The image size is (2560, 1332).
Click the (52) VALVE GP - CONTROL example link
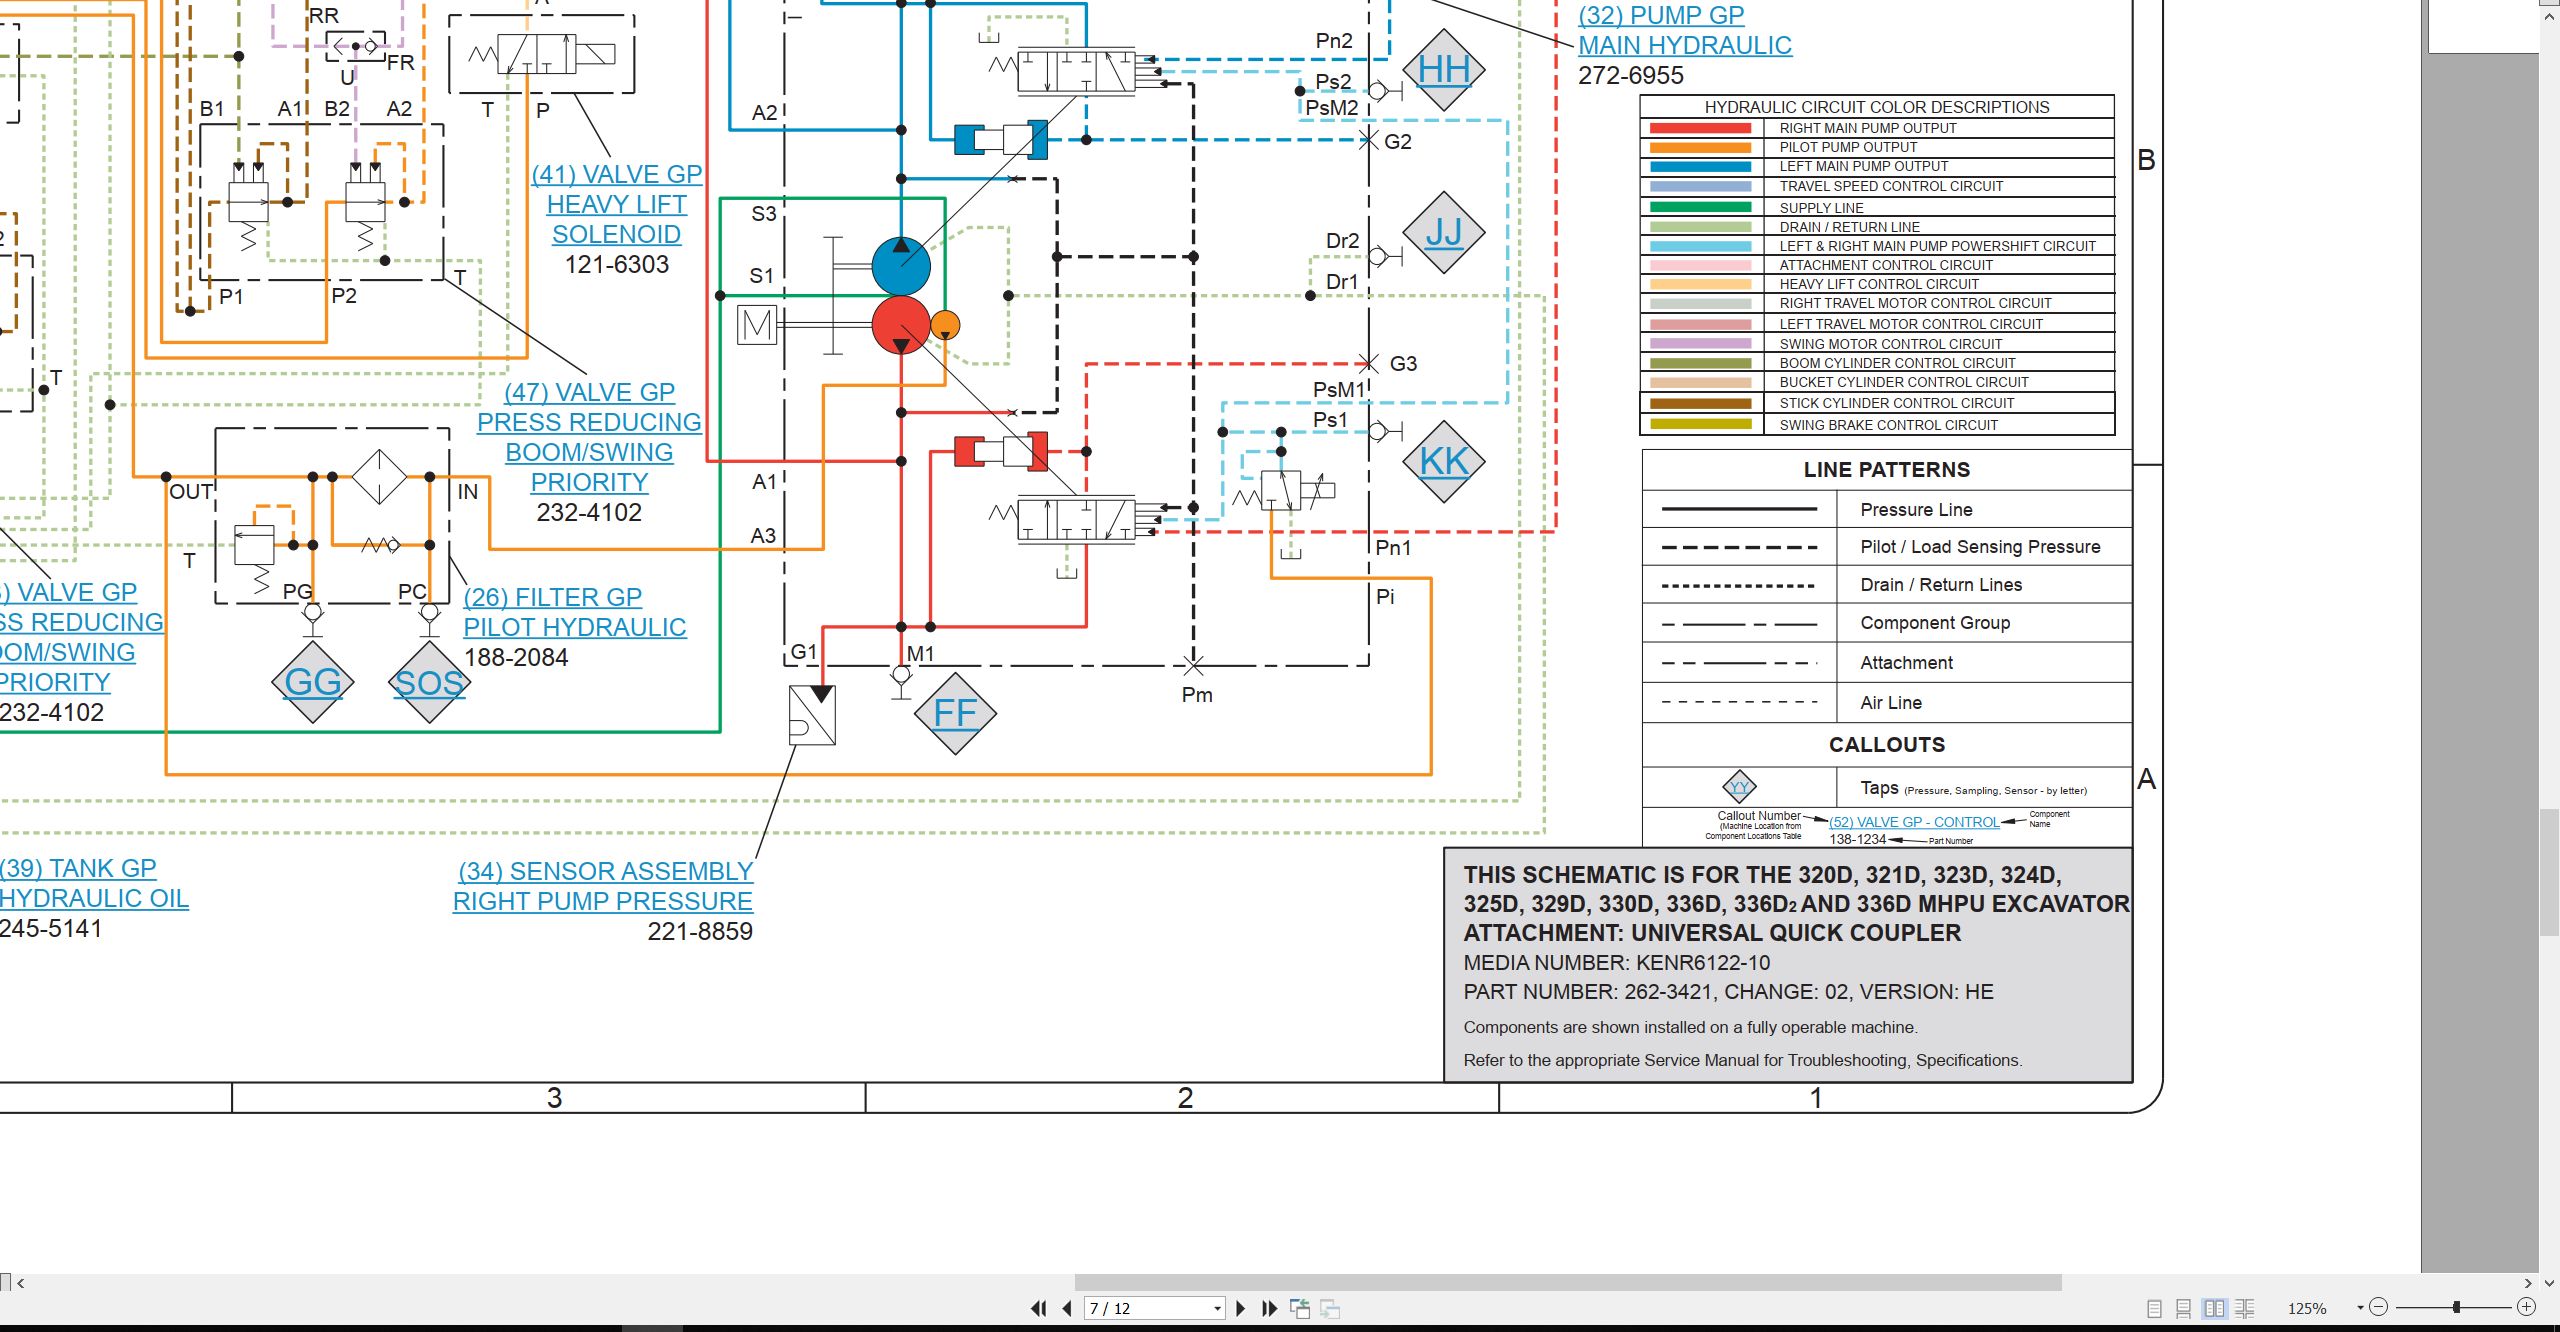tap(1914, 822)
